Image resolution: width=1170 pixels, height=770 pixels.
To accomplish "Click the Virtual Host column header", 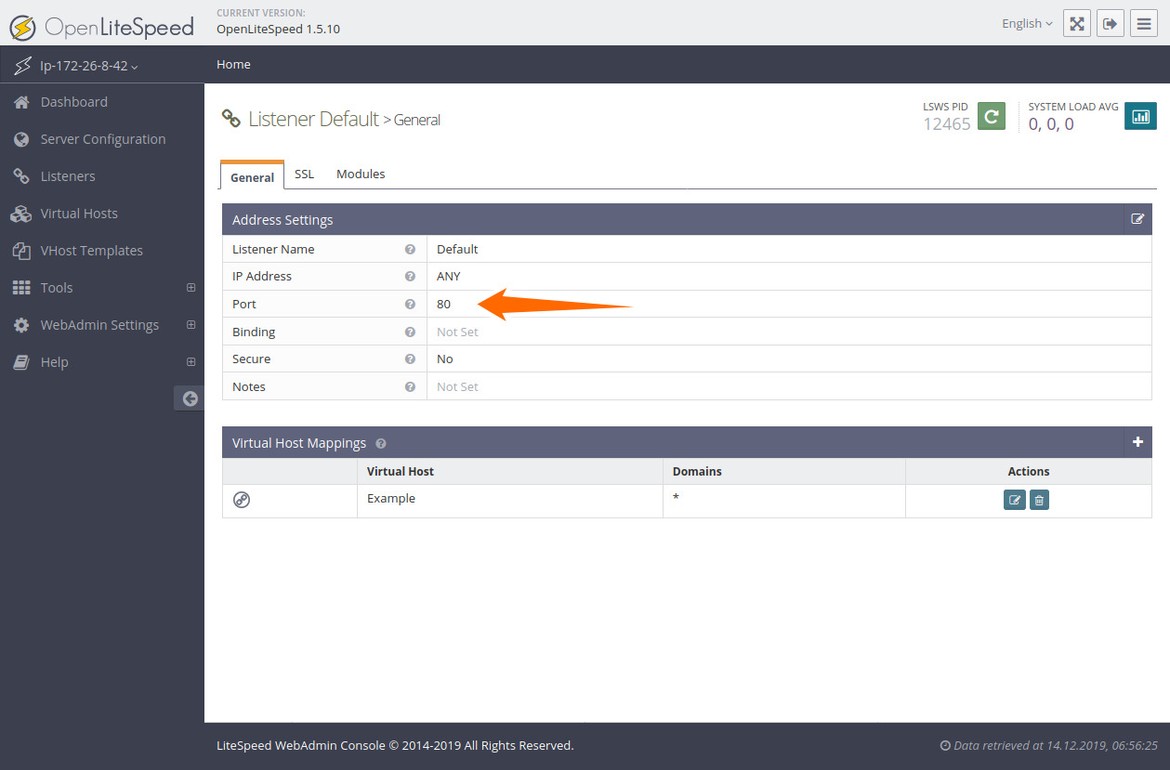I will click(400, 472).
